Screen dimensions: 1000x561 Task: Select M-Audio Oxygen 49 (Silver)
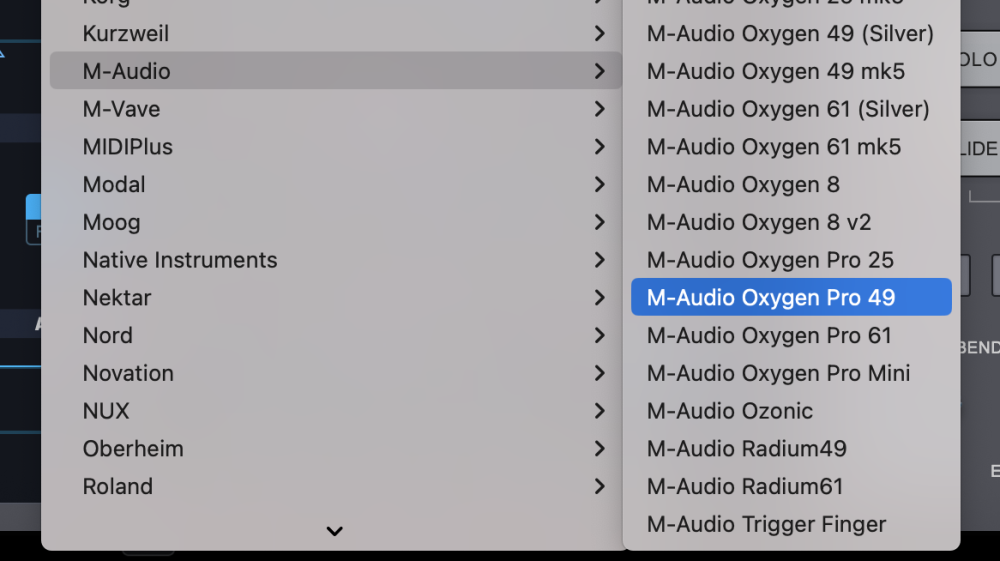click(790, 34)
